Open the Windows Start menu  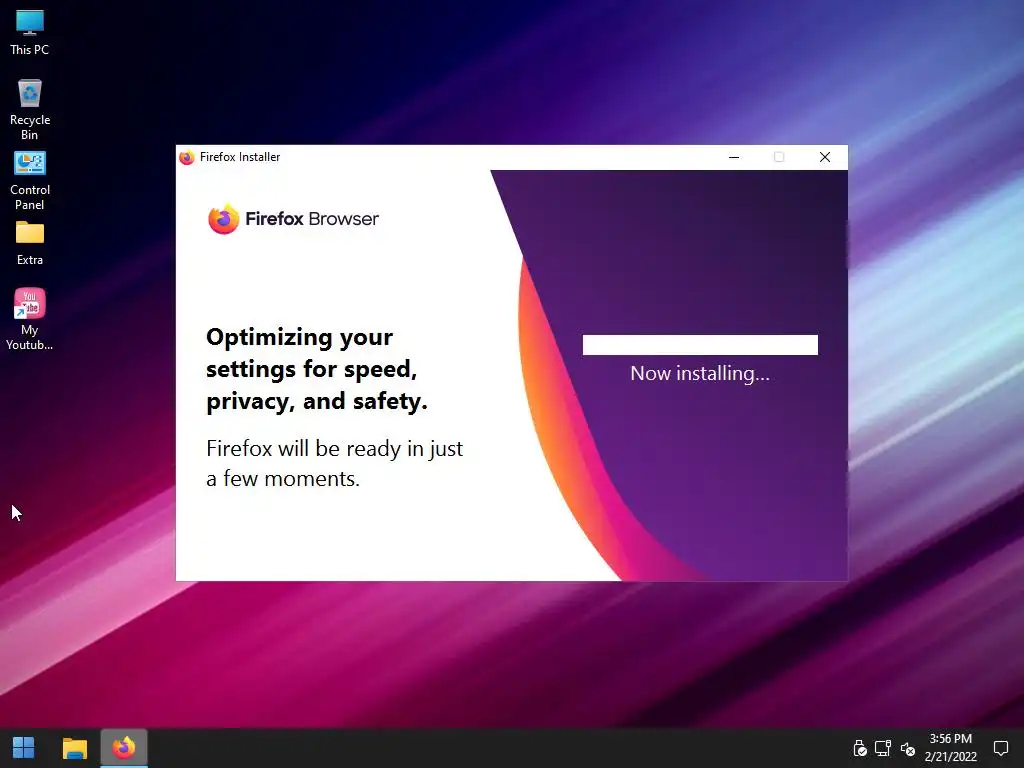tap(24, 748)
